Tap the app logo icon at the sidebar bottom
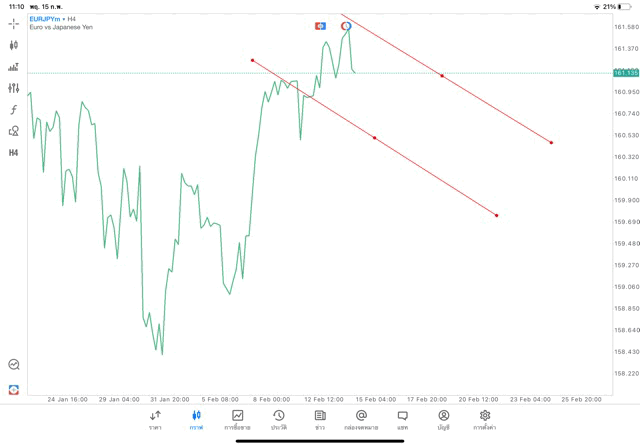This screenshot has width=640, height=447. (x=14, y=389)
